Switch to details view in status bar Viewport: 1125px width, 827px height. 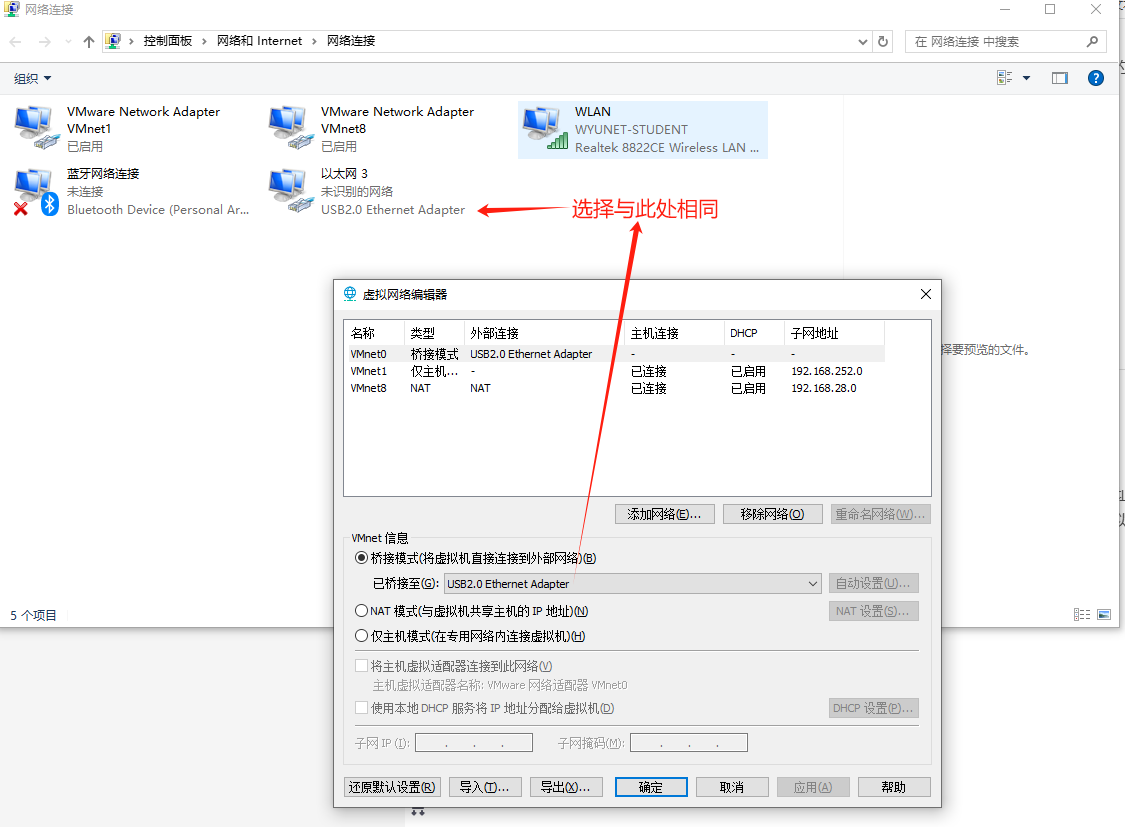pos(1081,615)
